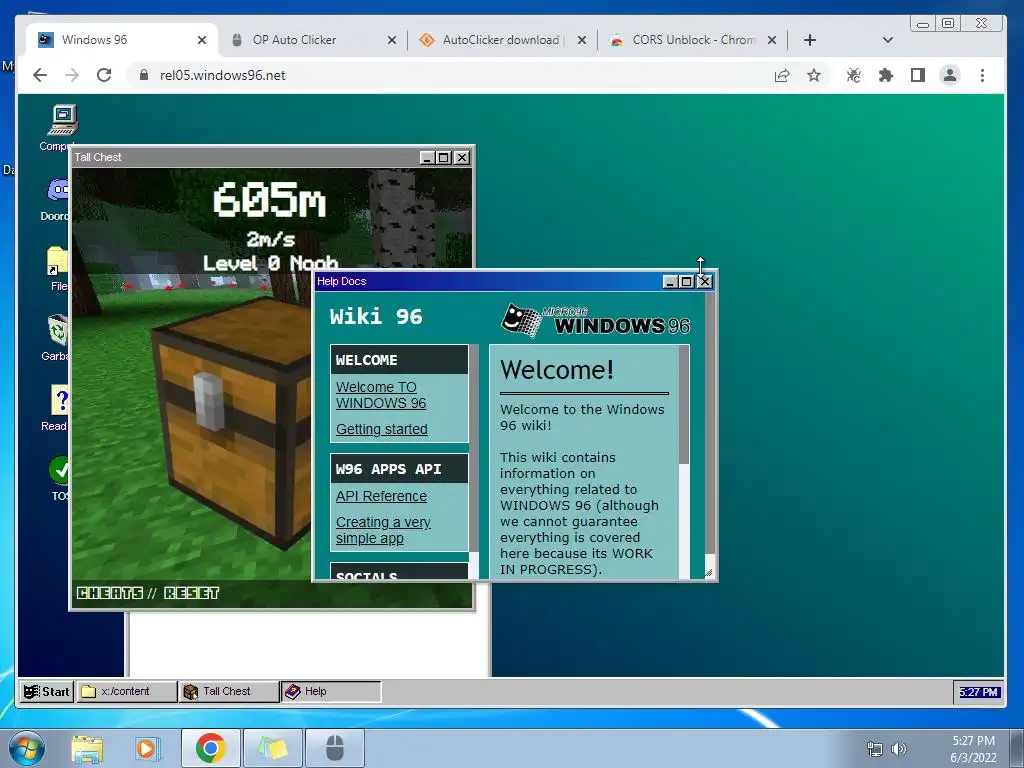Open Windows Media Player taskbar icon

[x=148, y=748]
